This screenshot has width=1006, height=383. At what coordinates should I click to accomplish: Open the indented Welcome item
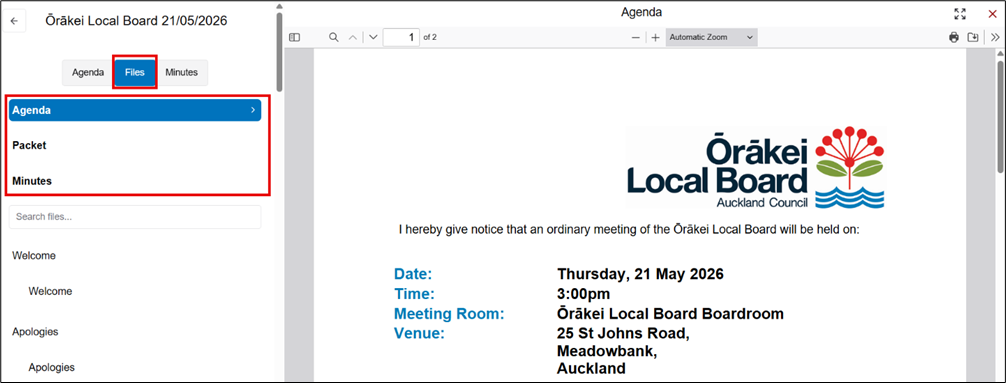coord(50,291)
